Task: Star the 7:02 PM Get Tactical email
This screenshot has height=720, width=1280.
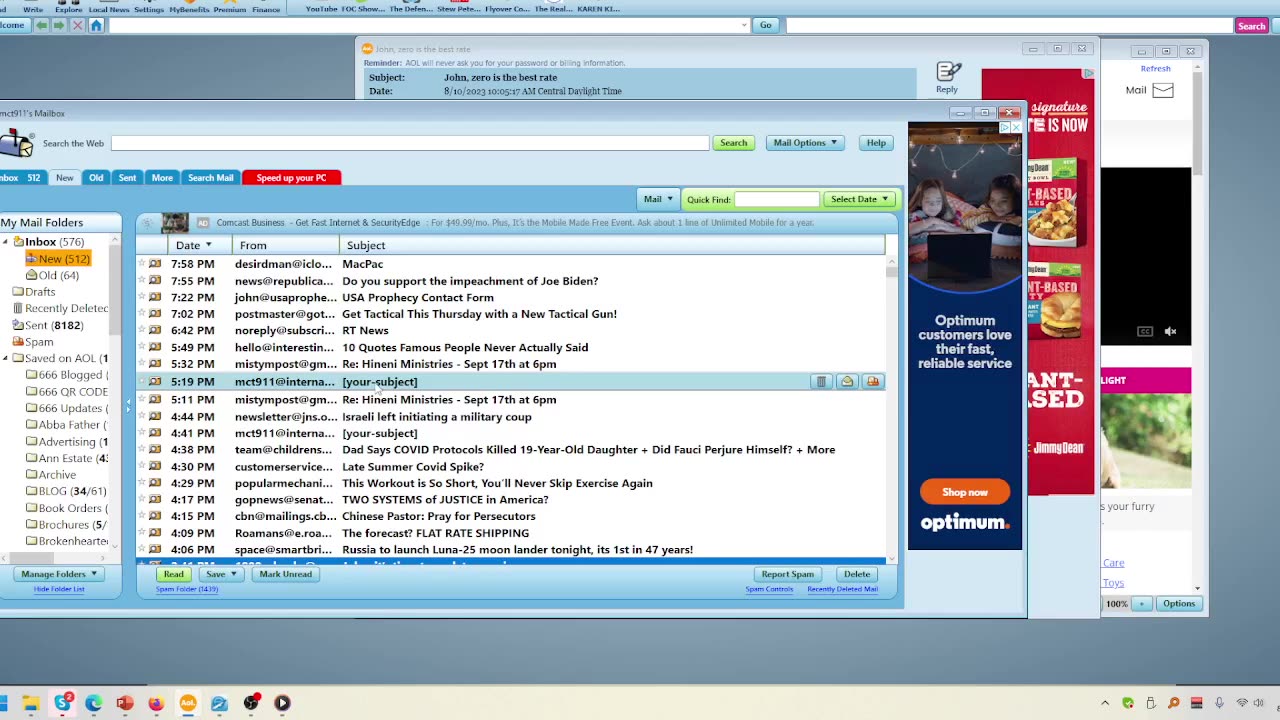Action: pyautogui.click(x=142, y=314)
